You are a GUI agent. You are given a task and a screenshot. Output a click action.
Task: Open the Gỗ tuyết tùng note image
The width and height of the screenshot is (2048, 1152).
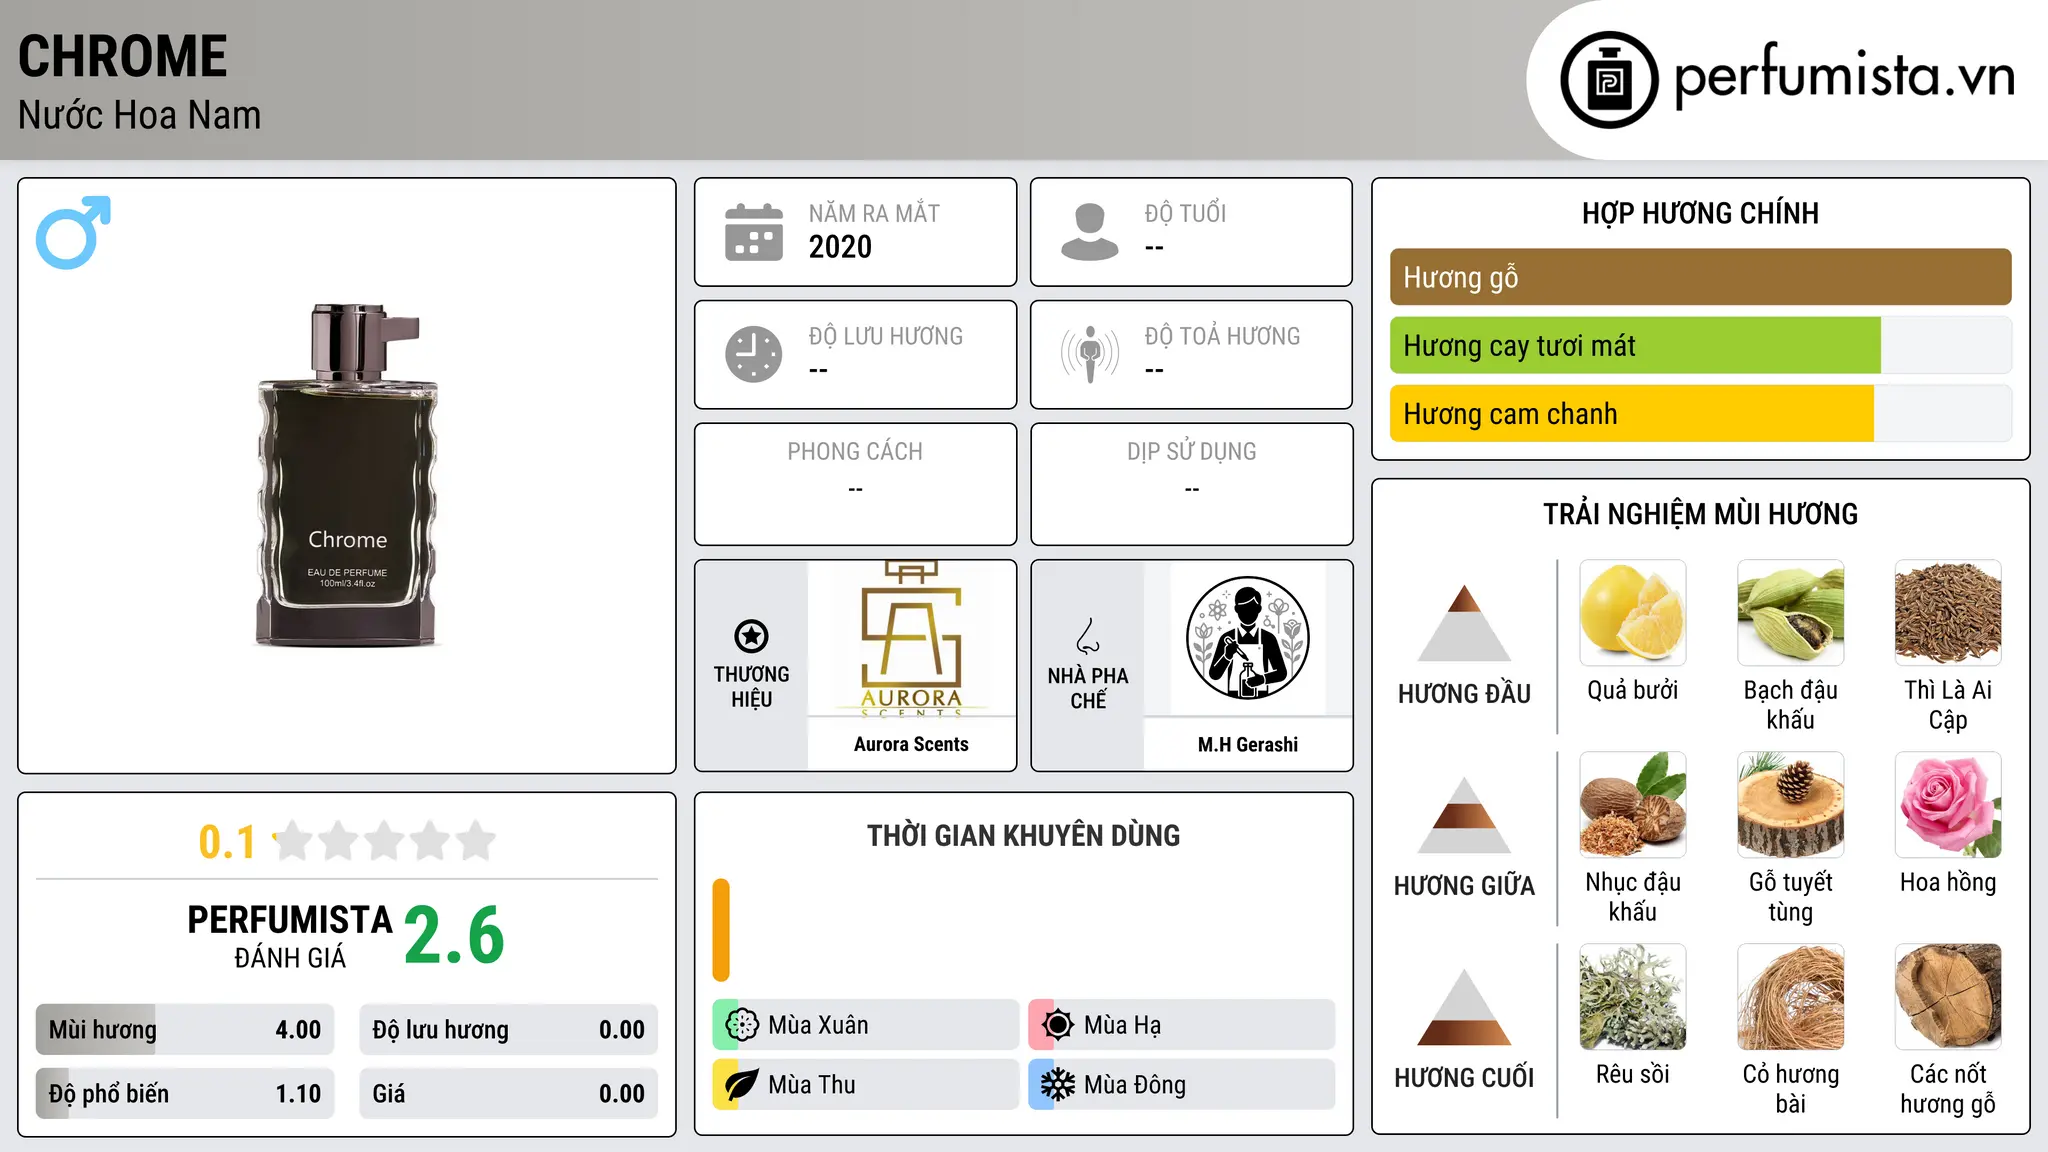tap(1791, 805)
